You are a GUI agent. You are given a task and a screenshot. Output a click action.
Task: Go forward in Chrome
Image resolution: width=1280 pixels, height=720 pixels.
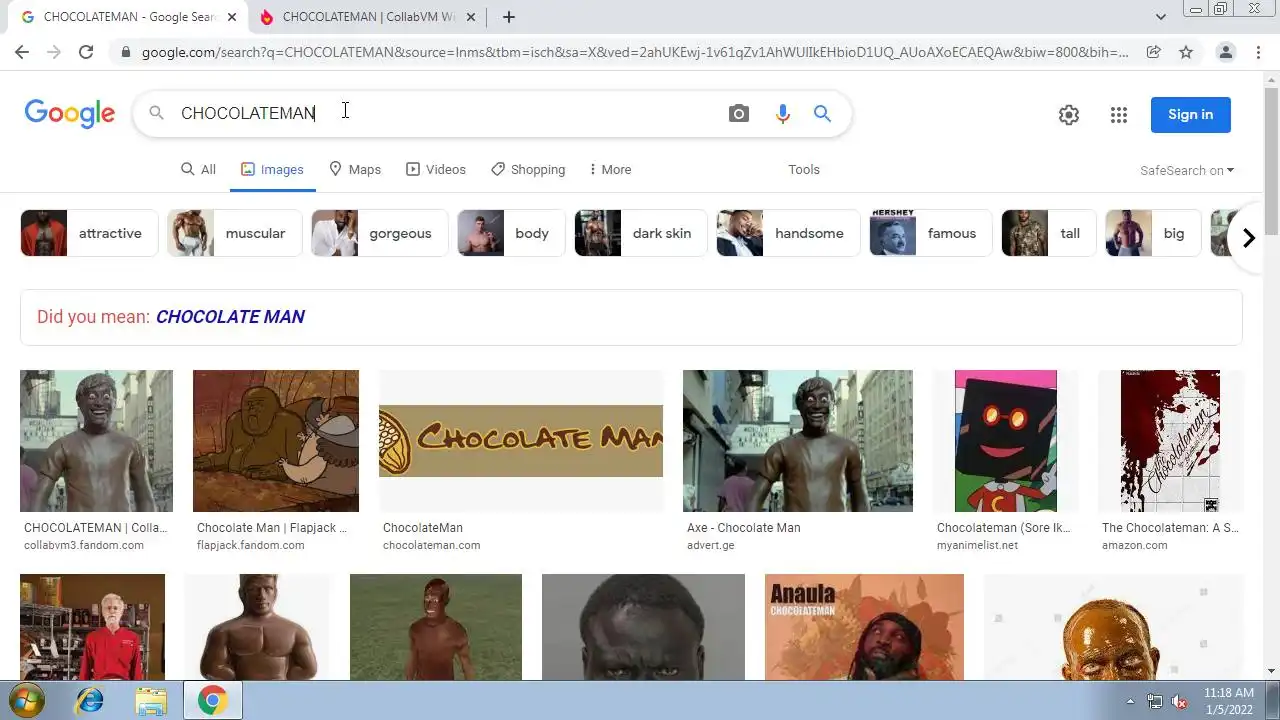coord(54,52)
